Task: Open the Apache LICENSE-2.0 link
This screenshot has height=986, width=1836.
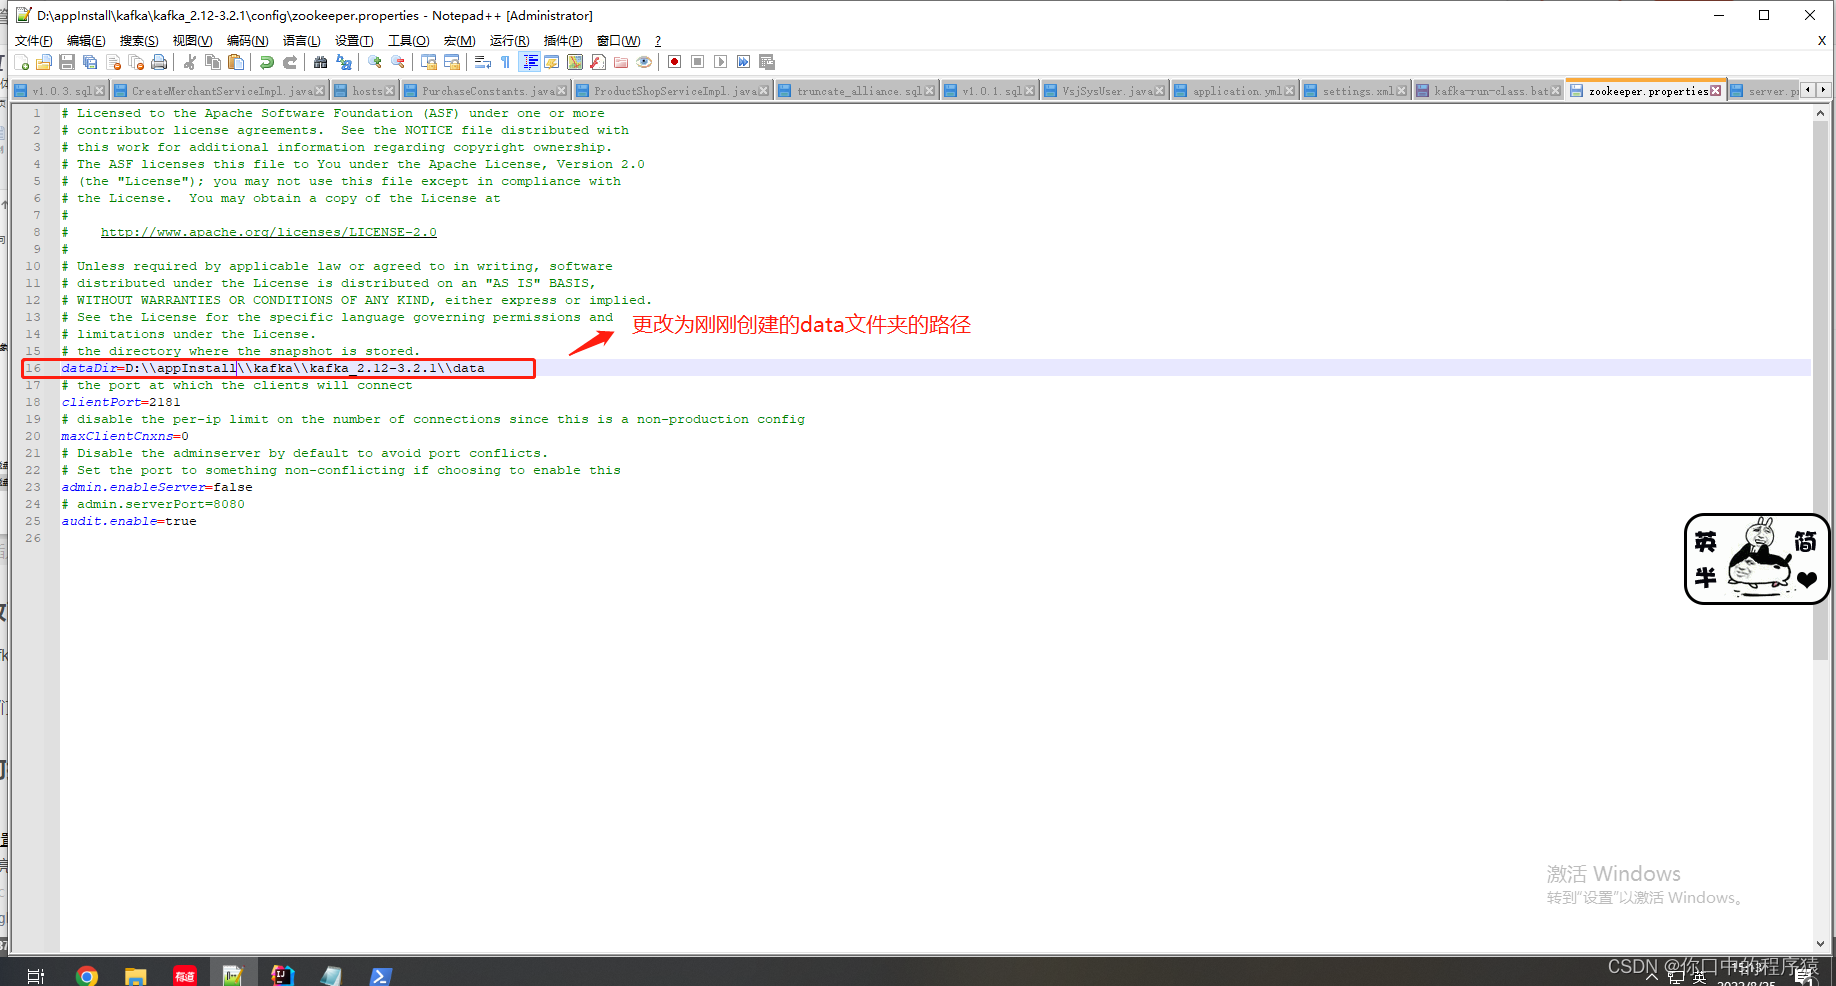Action: click(268, 232)
